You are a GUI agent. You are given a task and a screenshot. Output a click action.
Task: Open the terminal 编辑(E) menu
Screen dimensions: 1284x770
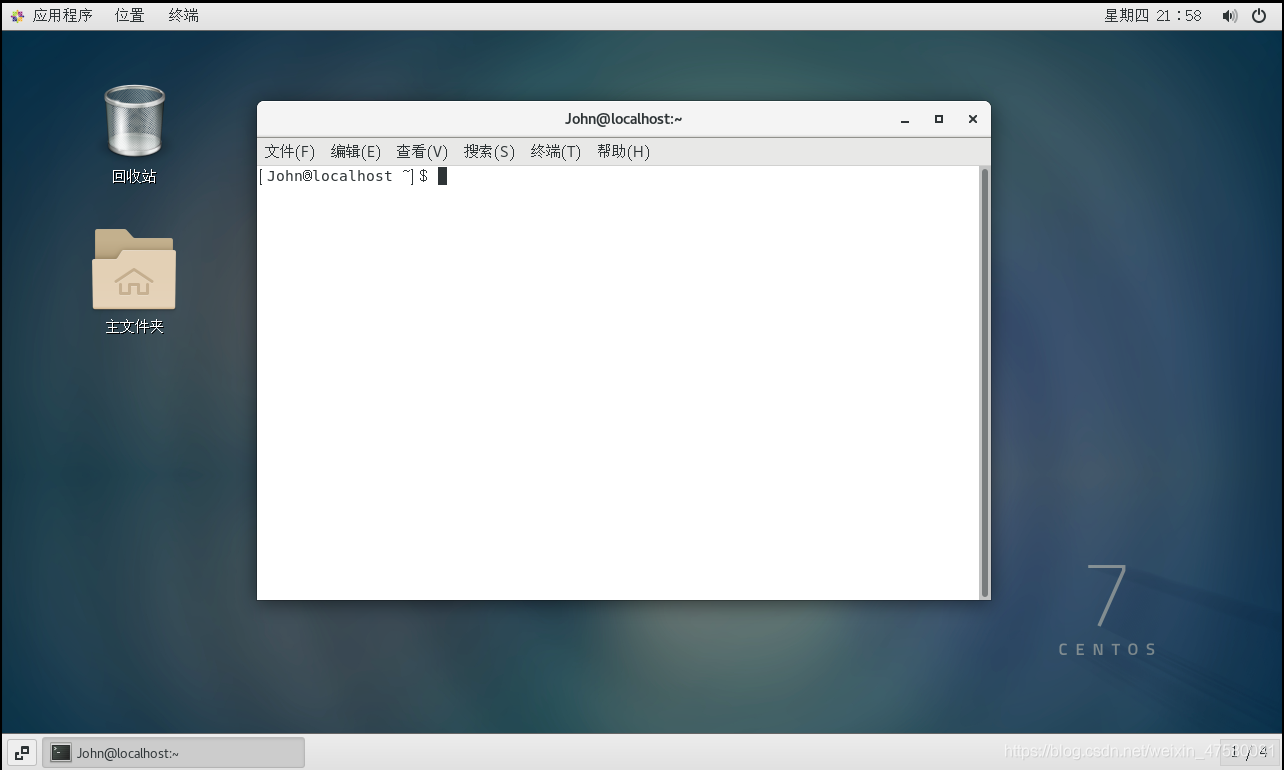coord(355,151)
